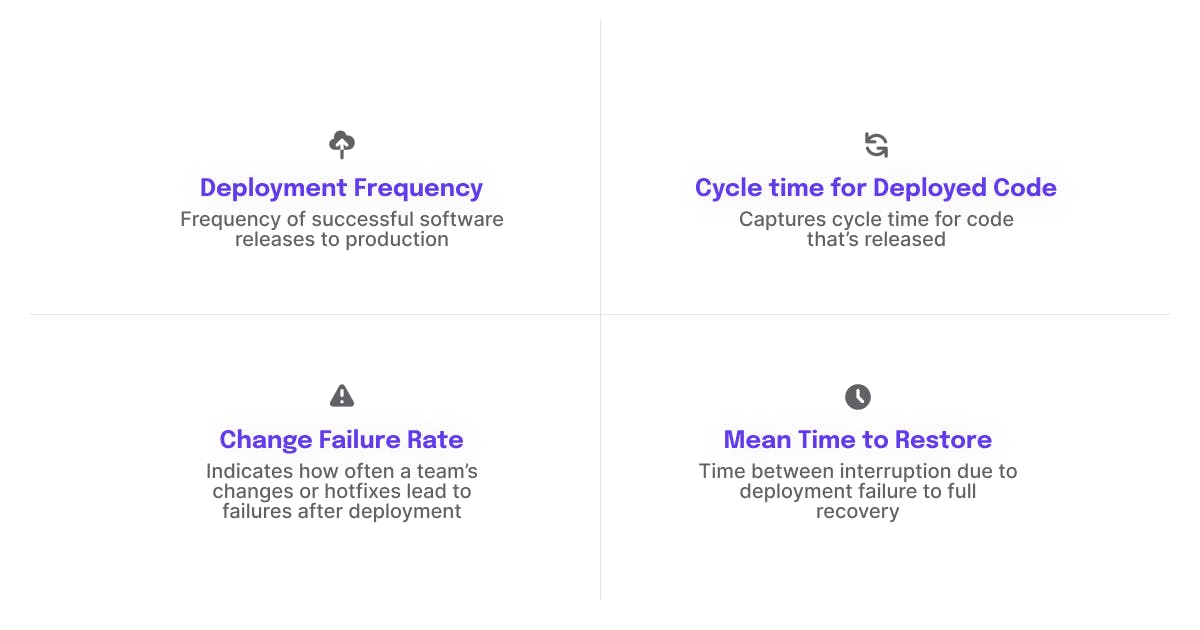Click the clock icon
Image resolution: width=1200 pixels, height=630 pixels.
(857, 396)
